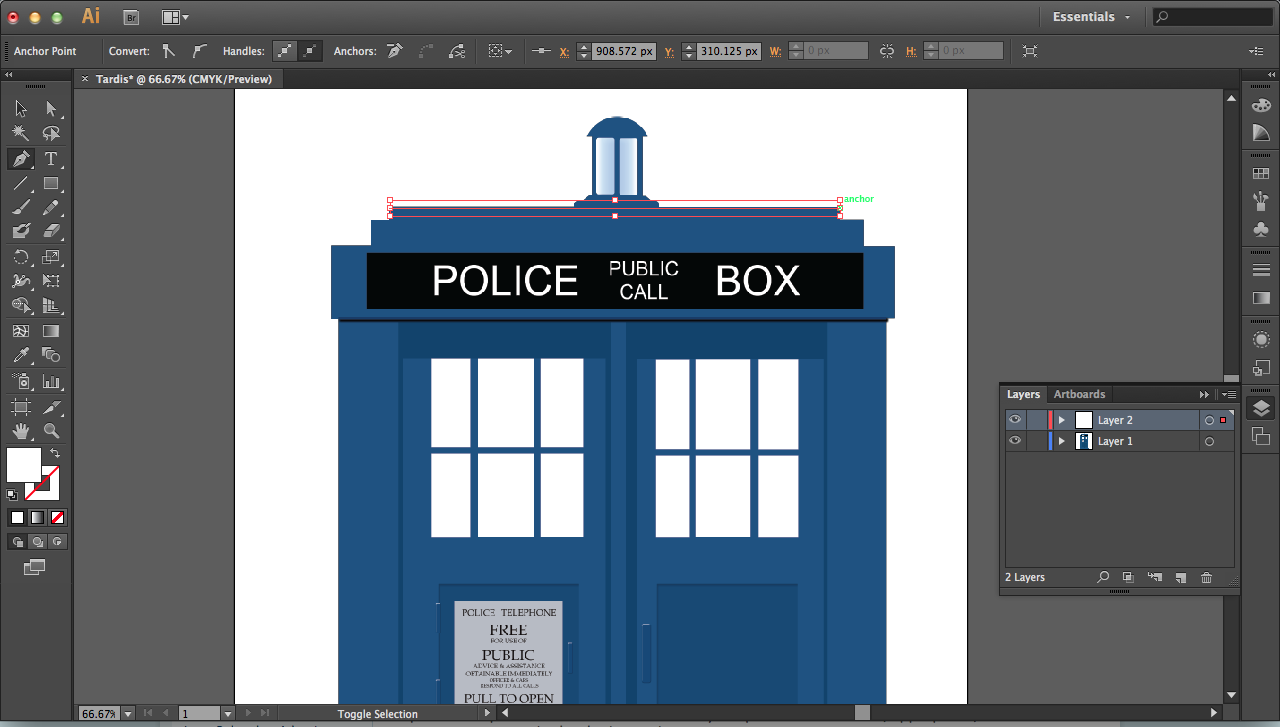
Task: Click the Fill color swatch
Action: click(x=24, y=464)
